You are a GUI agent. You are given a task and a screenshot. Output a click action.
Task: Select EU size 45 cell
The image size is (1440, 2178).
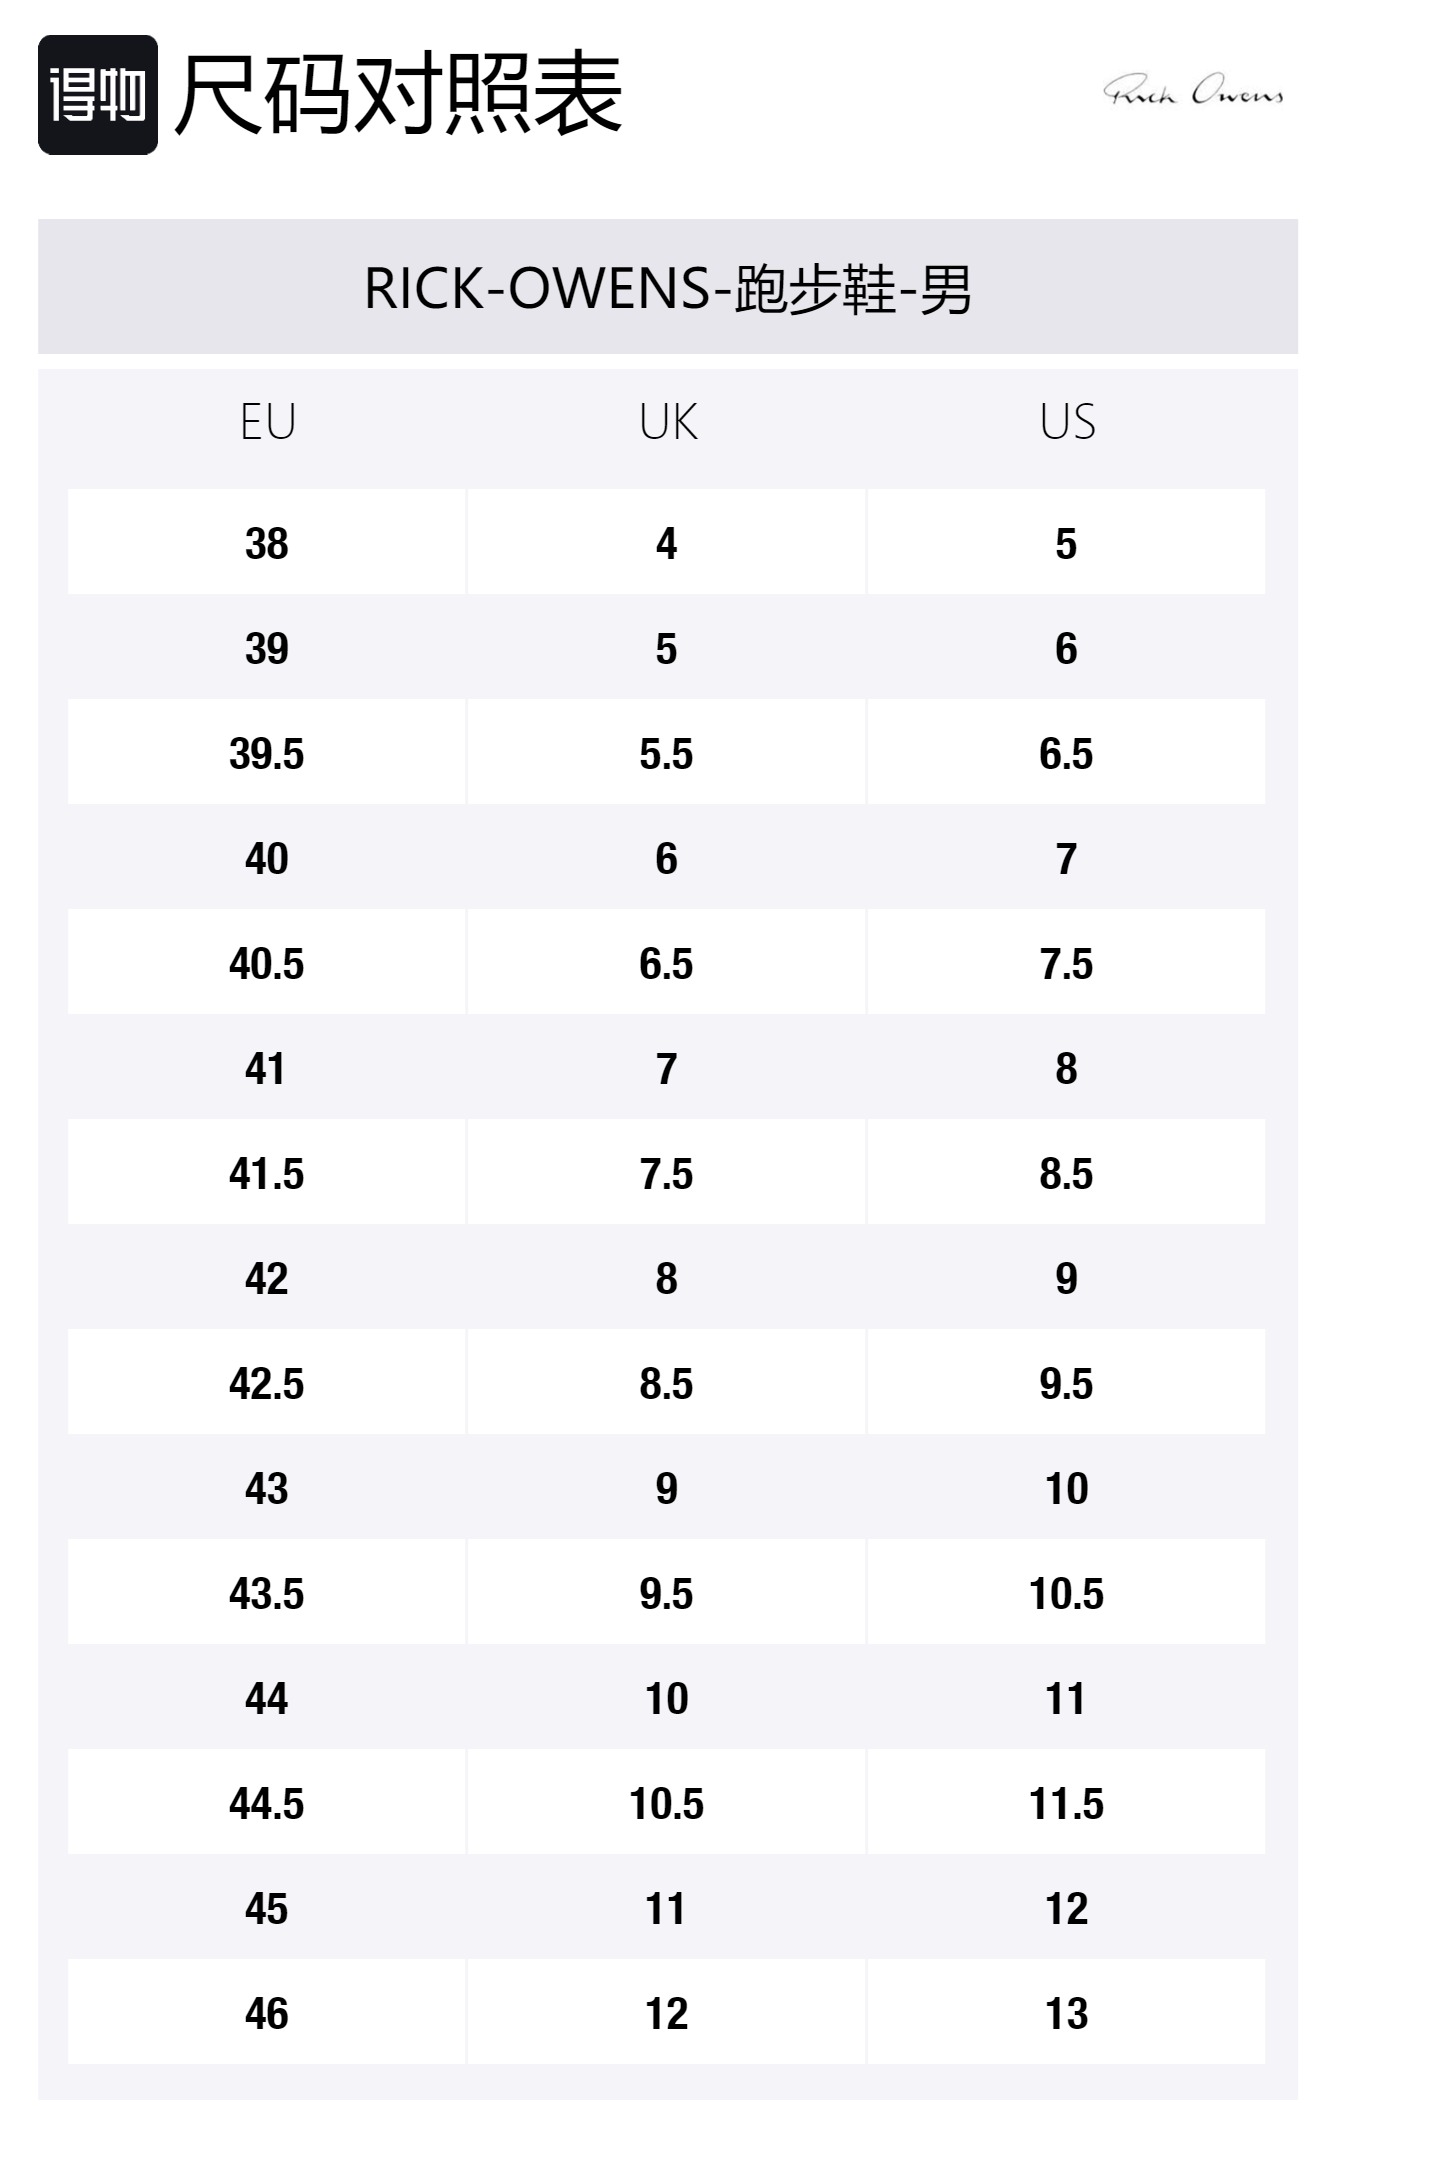pyautogui.click(x=267, y=1908)
